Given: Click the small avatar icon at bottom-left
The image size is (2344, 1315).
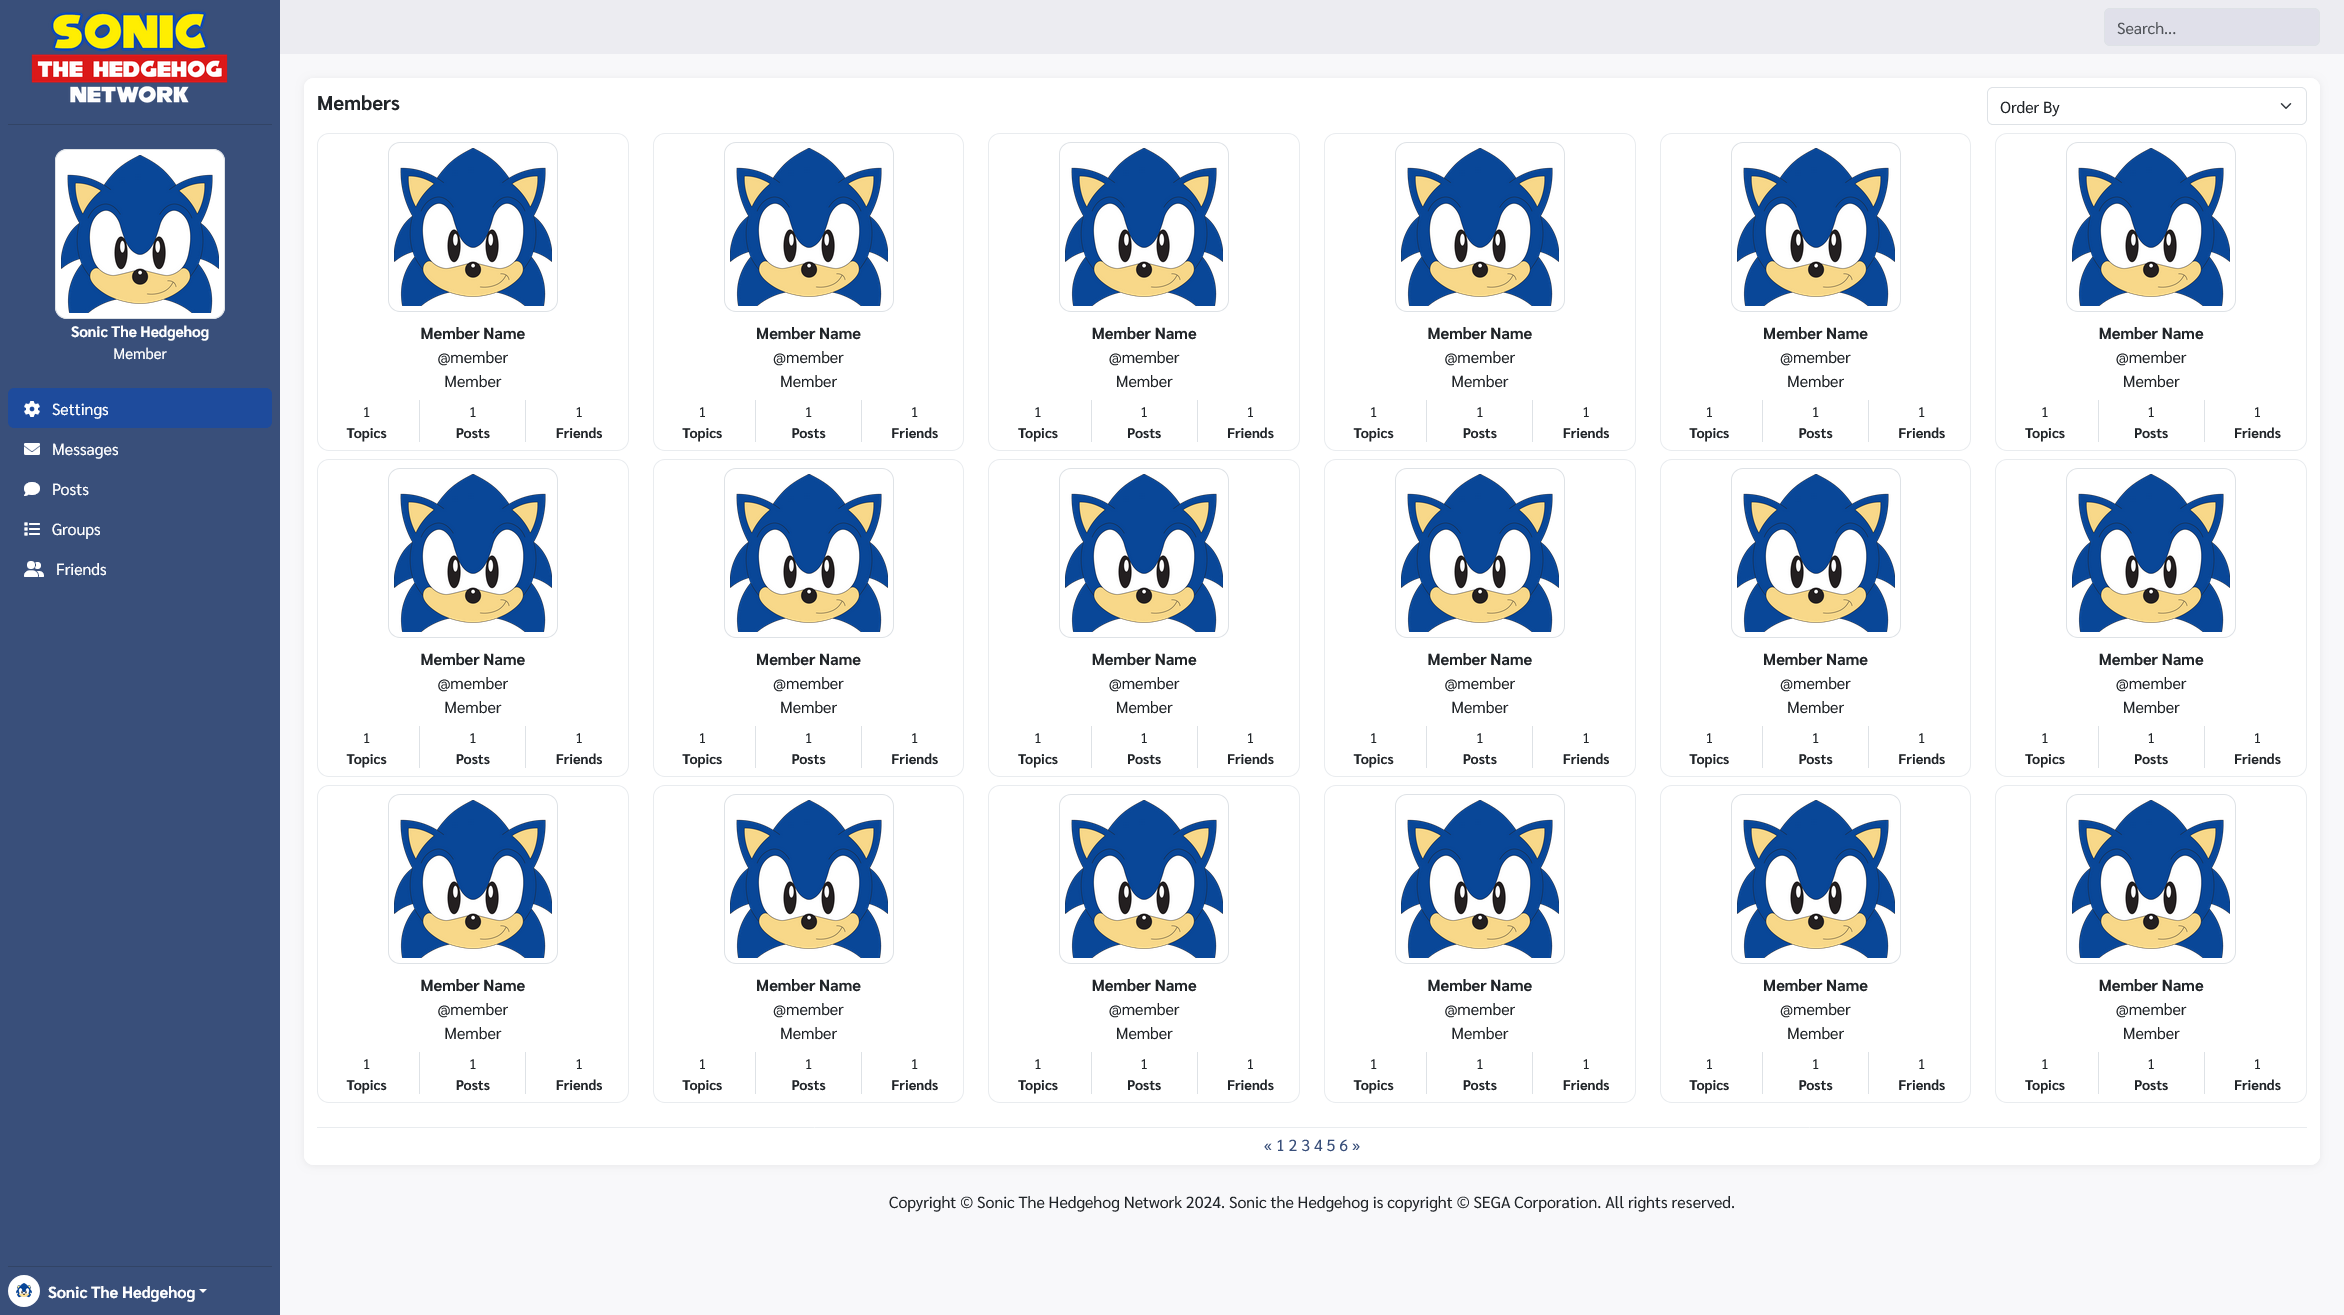Looking at the screenshot, I should coord(24,1291).
